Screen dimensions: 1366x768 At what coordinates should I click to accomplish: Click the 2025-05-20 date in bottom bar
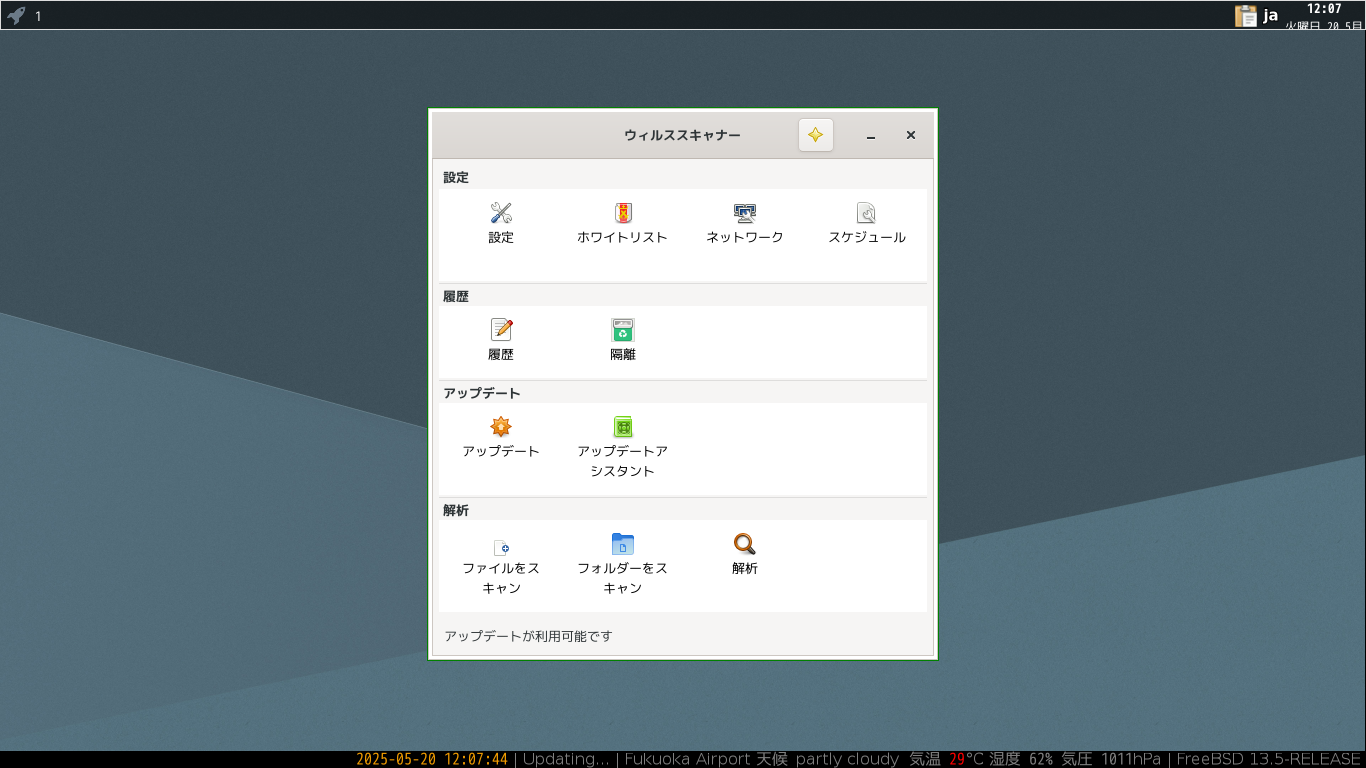pos(396,759)
